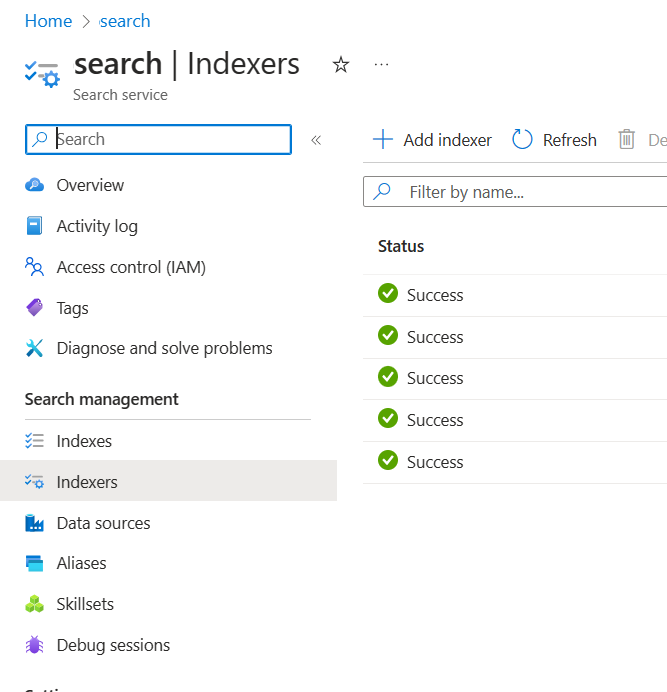The width and height of the screenshot is (667, 692).
Task: Go to the Home breadcrumb link
Action: tap(48, 21)
